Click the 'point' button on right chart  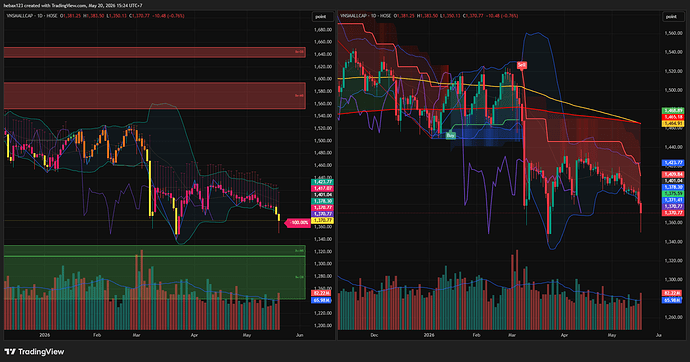672,16
